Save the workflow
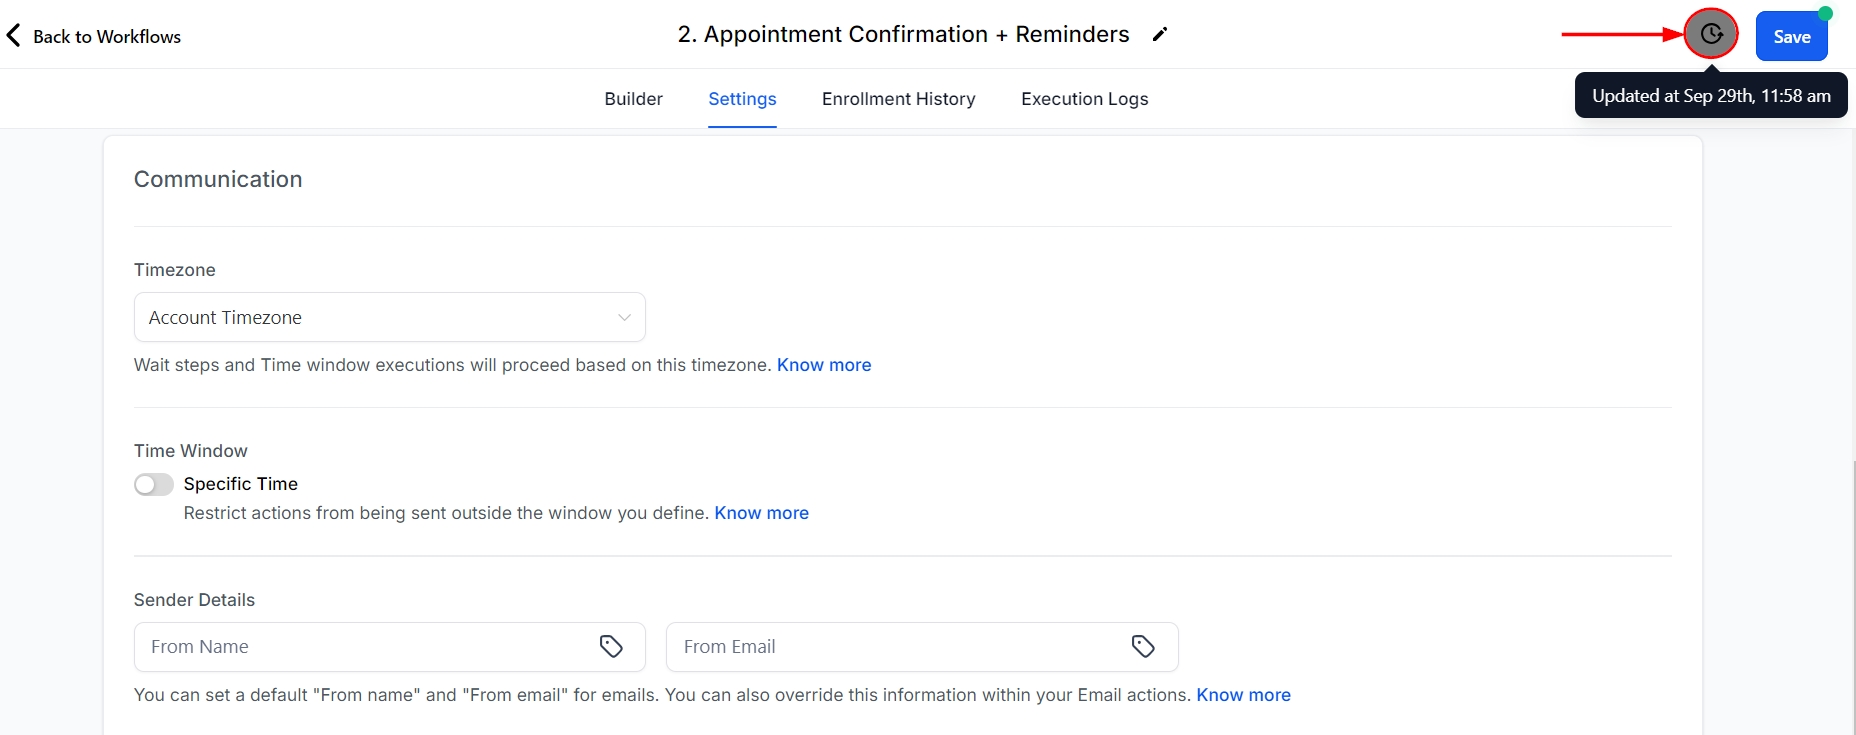The height and width of the screenshot is (735, 1856). point(1791,37)
